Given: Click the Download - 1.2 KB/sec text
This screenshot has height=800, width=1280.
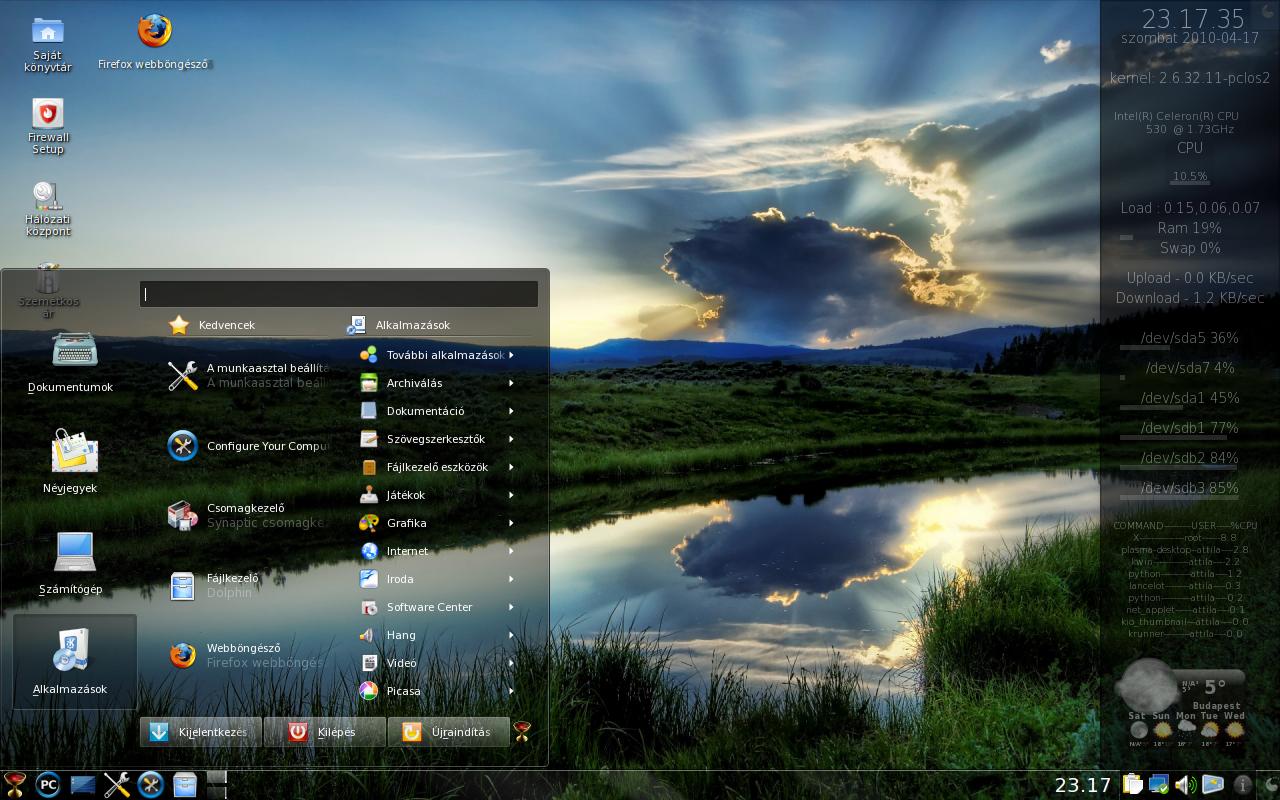Looking at the screenshot, I should tap(1190, 298).
